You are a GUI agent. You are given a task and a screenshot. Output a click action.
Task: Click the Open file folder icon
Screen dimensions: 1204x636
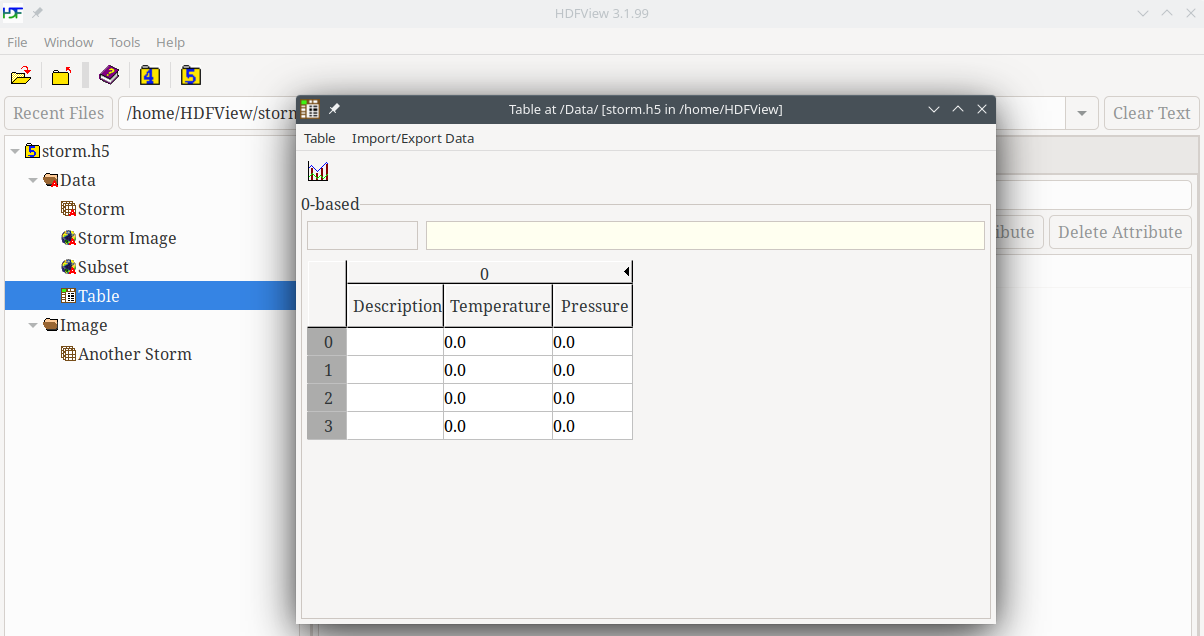20,76
